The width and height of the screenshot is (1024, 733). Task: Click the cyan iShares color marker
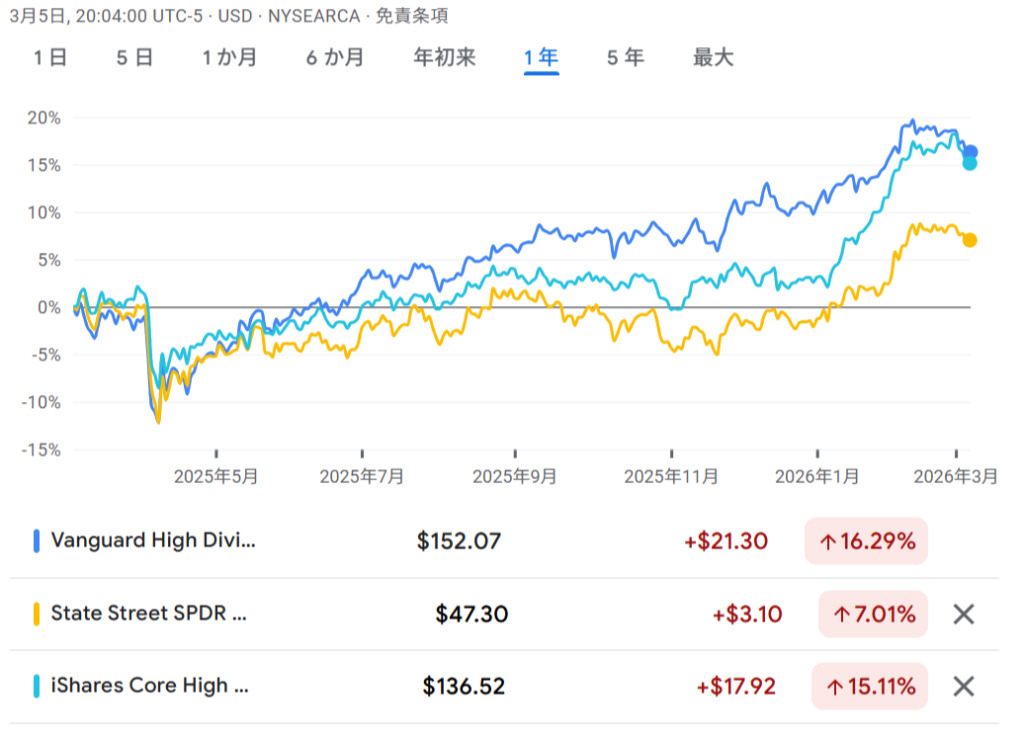pos(37,686)
